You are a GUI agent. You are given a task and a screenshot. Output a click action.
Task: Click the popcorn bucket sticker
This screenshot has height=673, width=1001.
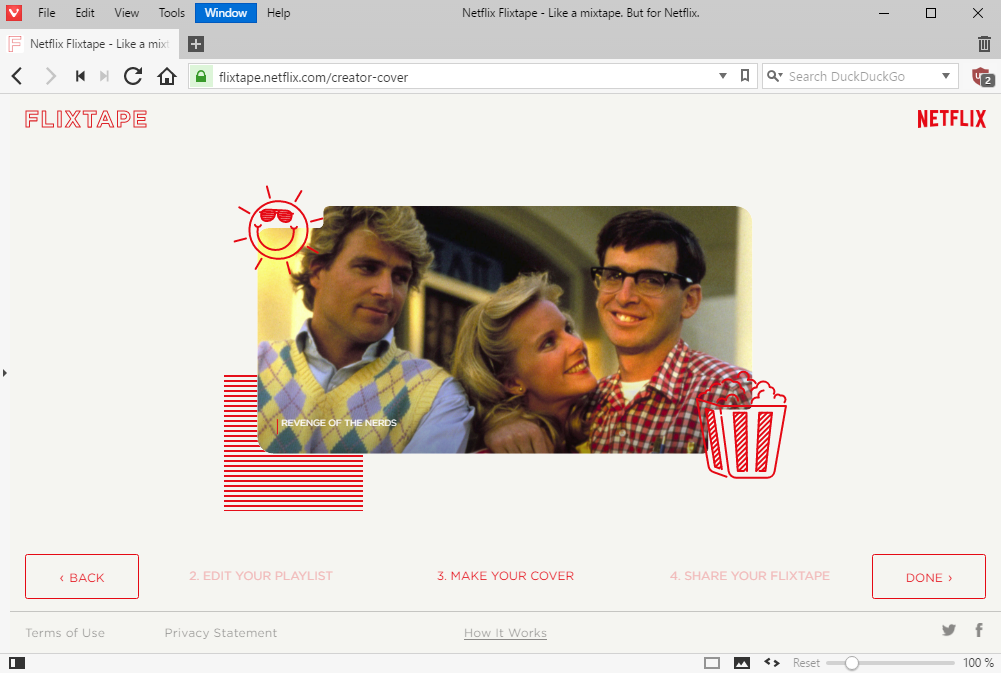742,426
